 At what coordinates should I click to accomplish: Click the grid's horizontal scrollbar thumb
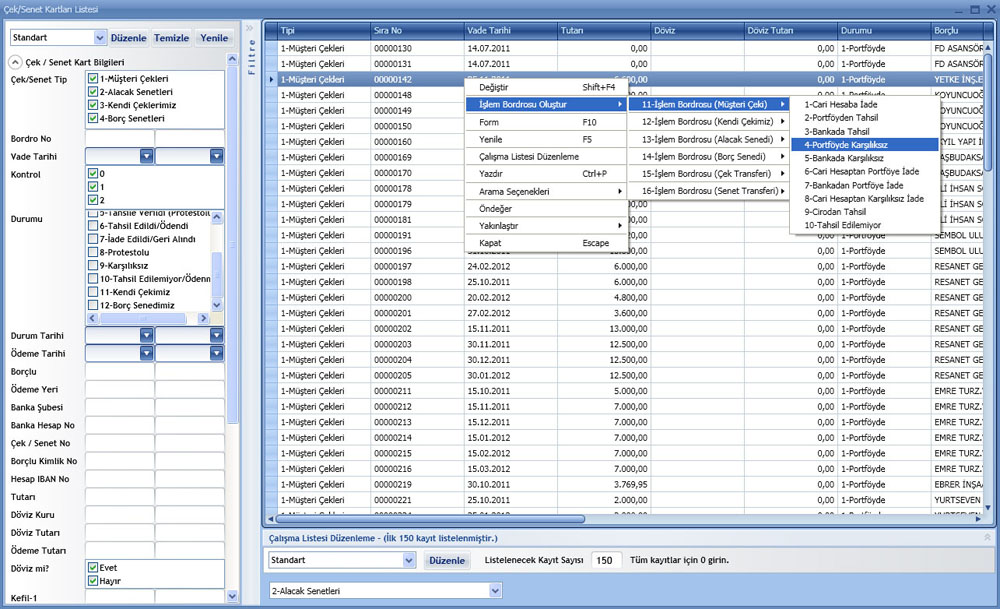[430, 519]
